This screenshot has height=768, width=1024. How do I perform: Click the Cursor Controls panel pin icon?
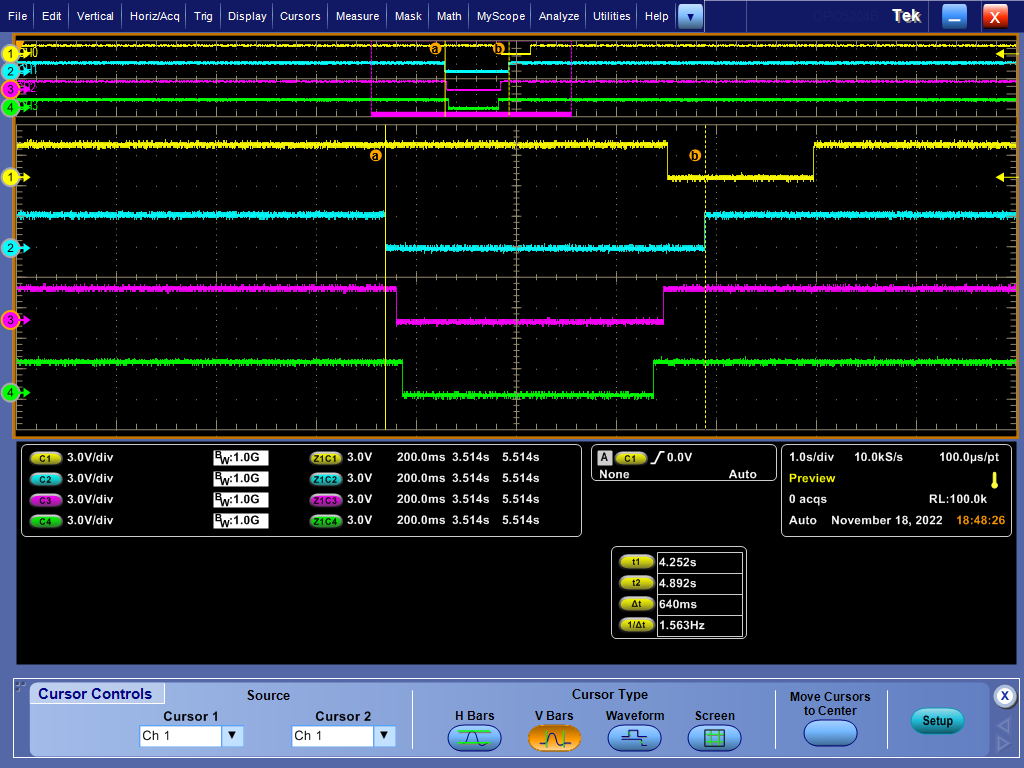20,687
